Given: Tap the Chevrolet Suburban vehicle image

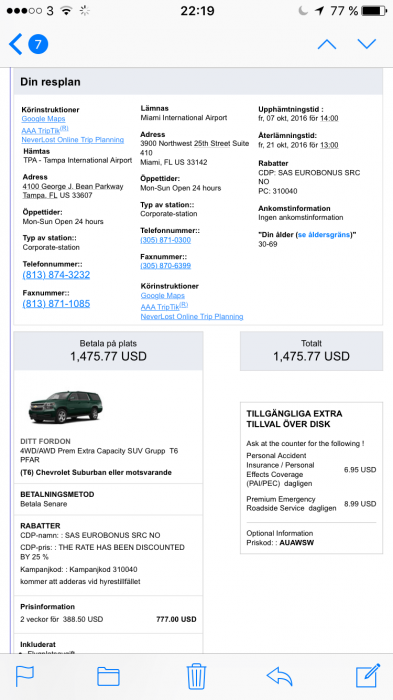Looking at the screenshot, I should point(66,407).
